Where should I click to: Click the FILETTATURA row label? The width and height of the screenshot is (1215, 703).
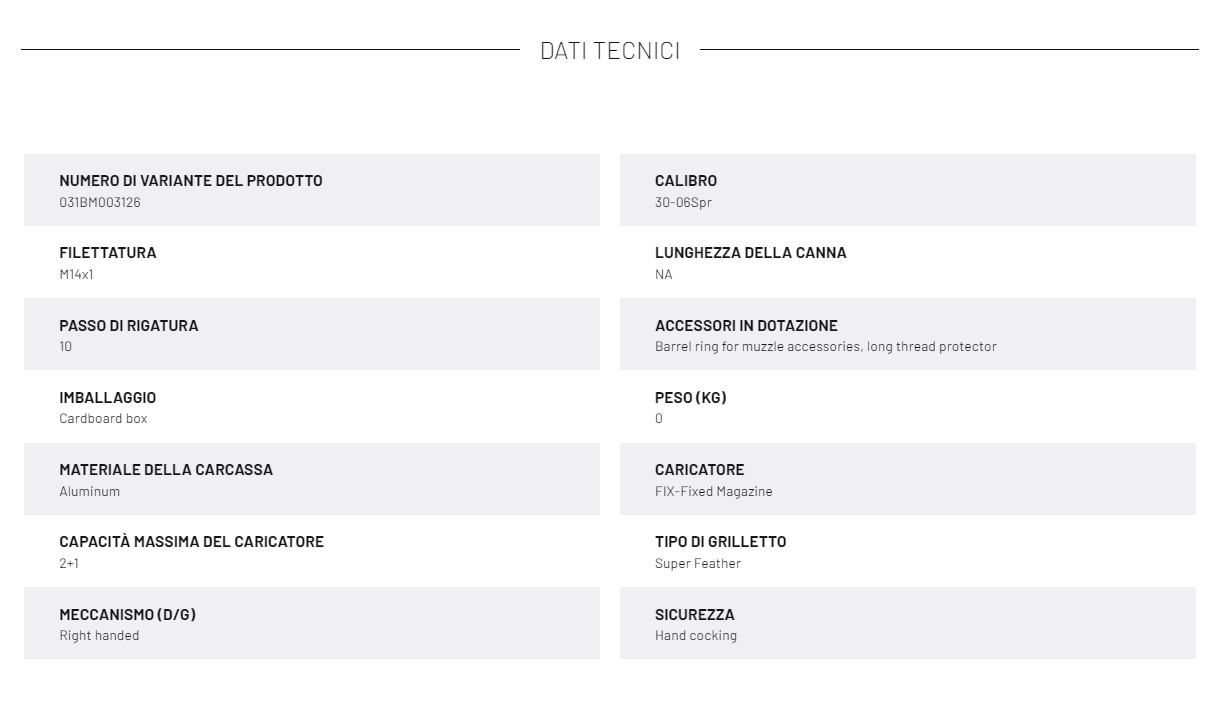[x=108, y=253]
